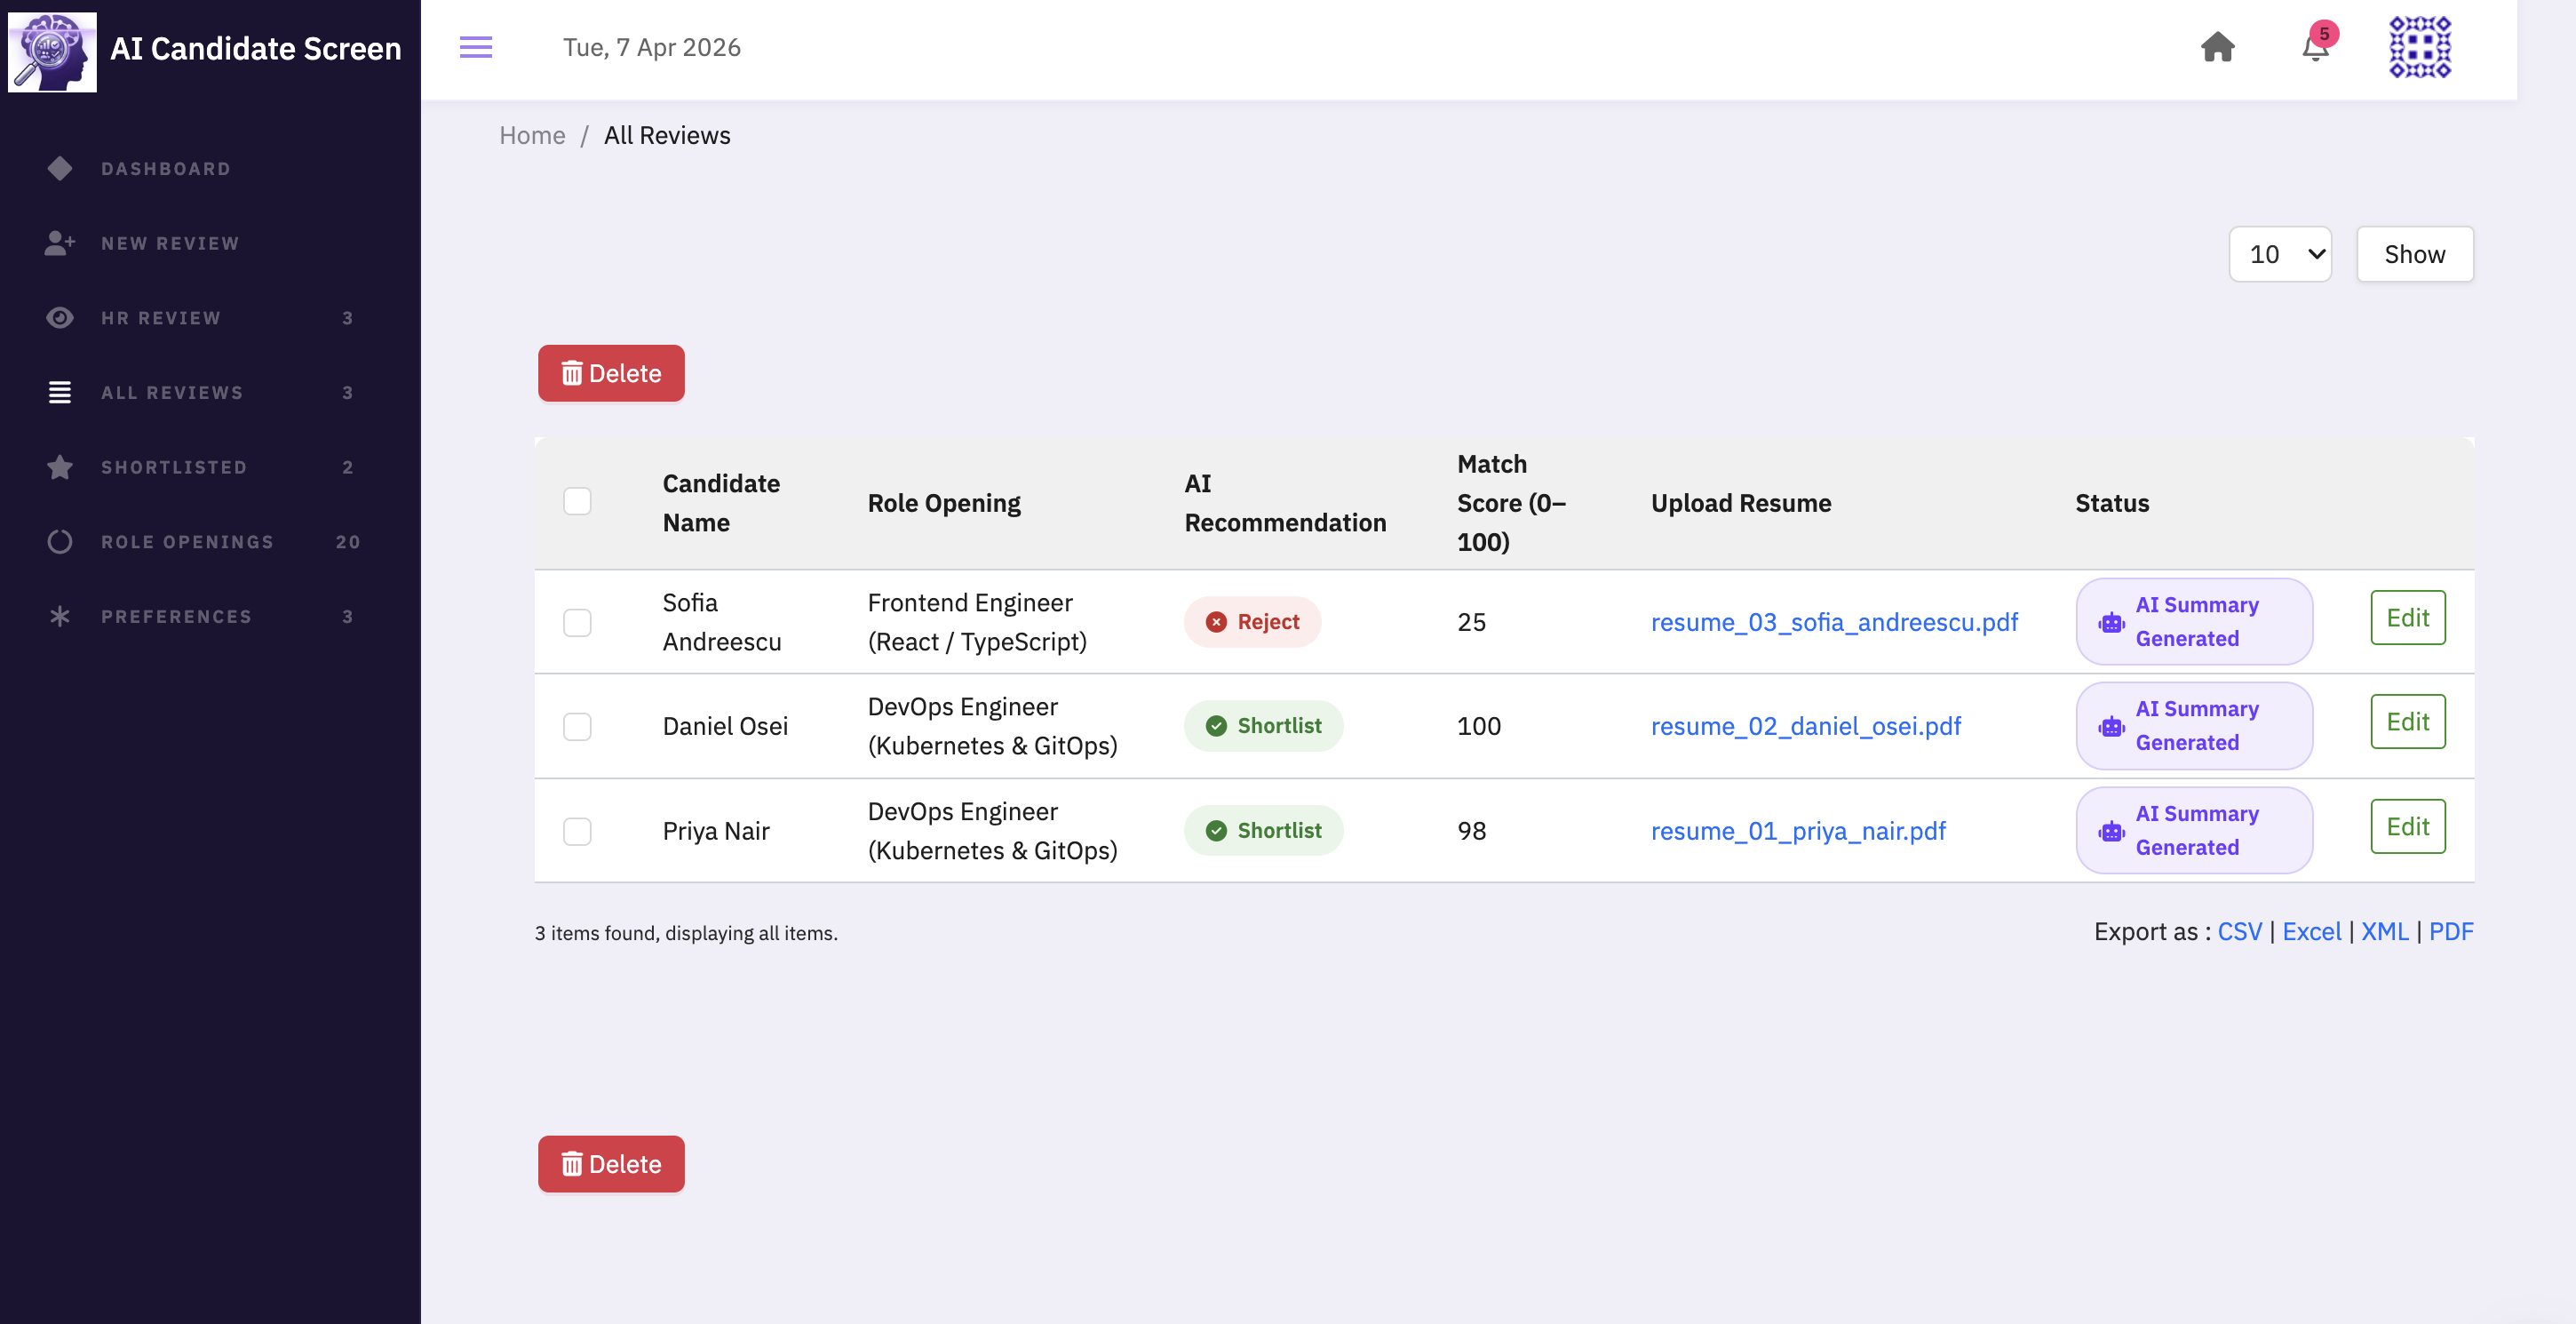The image size is (2576, 1324).
Task: Check the select-all header checkbox
Action: point(577,501)
